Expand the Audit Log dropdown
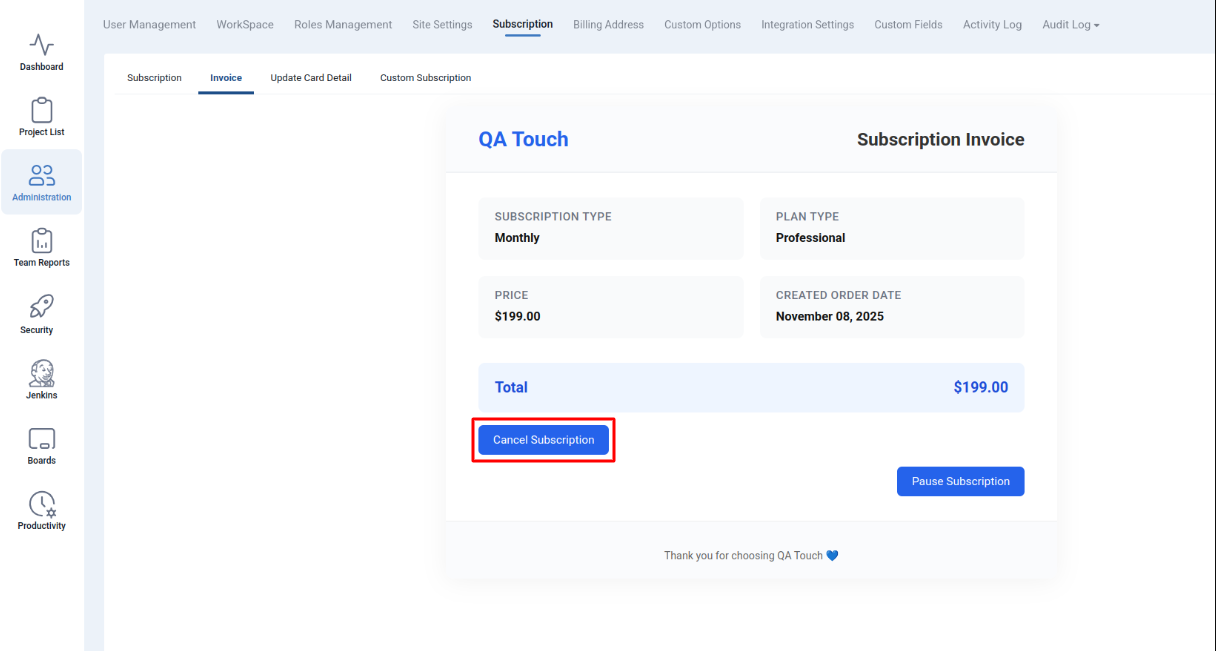Screen dimensions: 1216x651 [x=1070, y=25]
